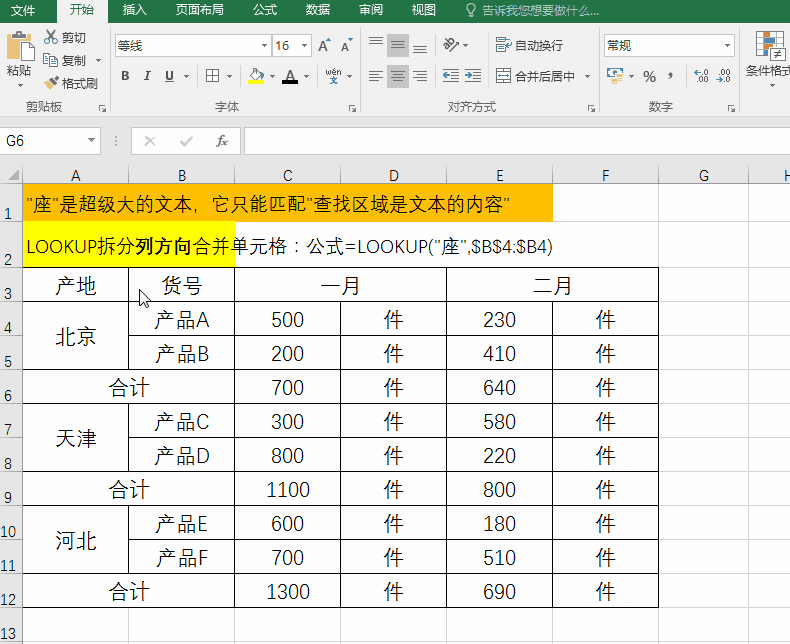Open the number format dropdown 常规
790x644 pixels.
pos(727,46)
